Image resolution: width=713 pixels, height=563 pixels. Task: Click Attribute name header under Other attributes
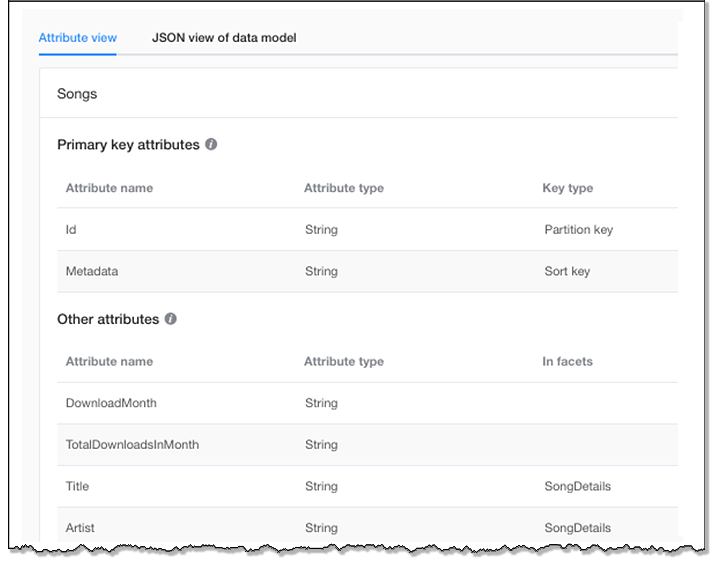(x=109, y=362)
